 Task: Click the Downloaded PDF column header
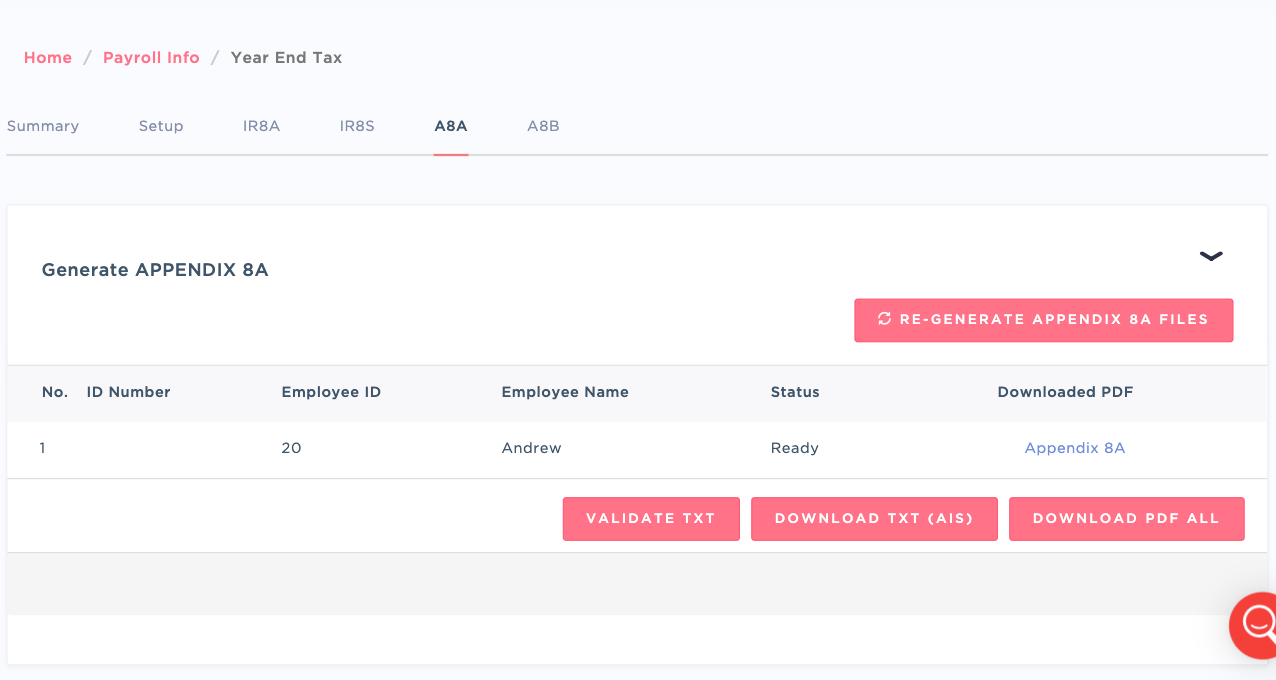click(x=1065, y=392)
